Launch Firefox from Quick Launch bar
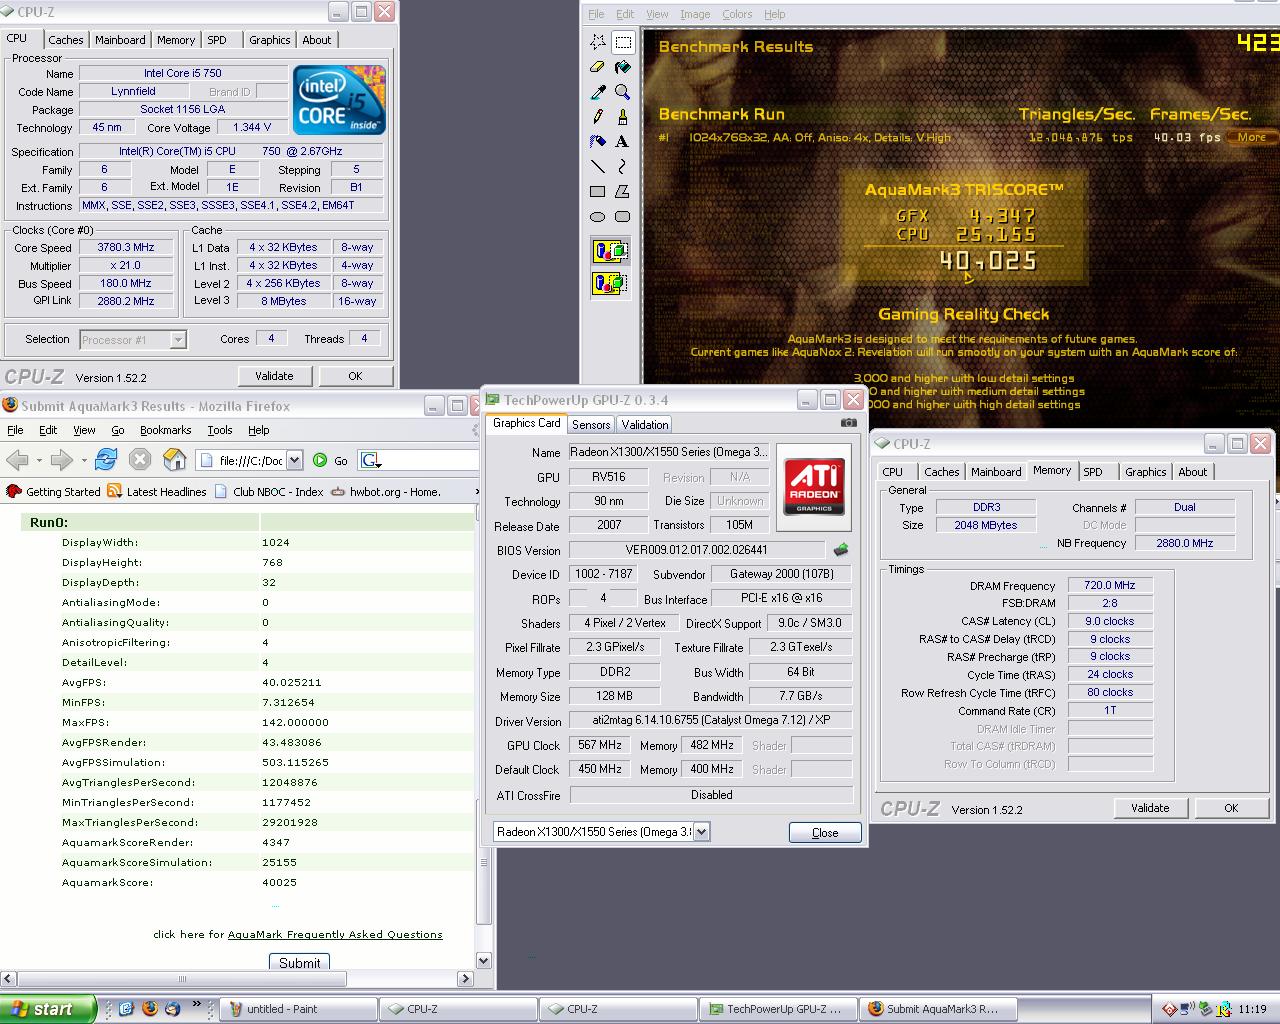 [150, 1009]
